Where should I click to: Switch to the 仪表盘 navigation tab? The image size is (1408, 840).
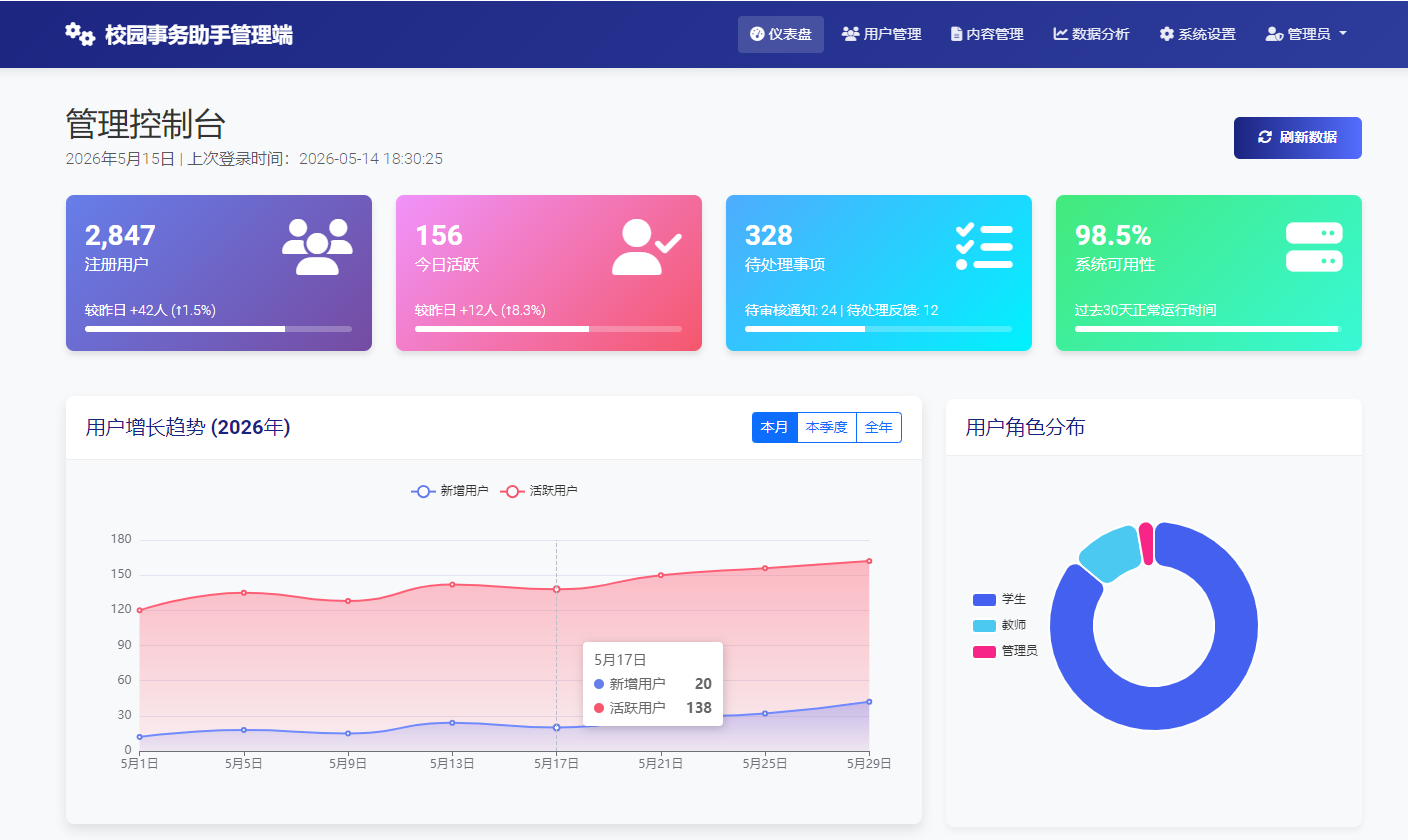click(x=781, y=33)
